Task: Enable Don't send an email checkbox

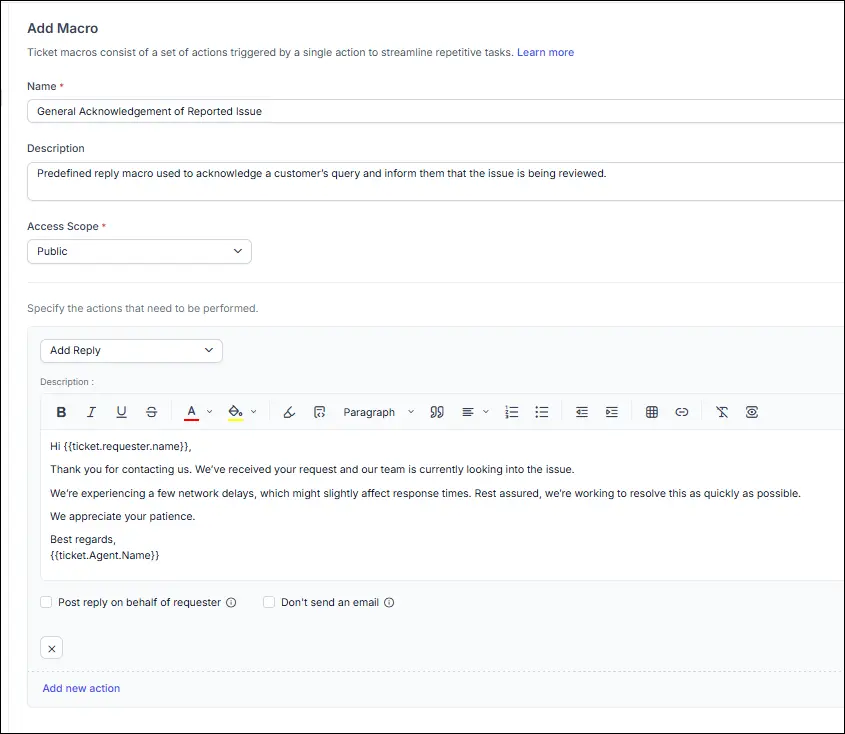Action: pyautogui.click(x=269, y=602)
